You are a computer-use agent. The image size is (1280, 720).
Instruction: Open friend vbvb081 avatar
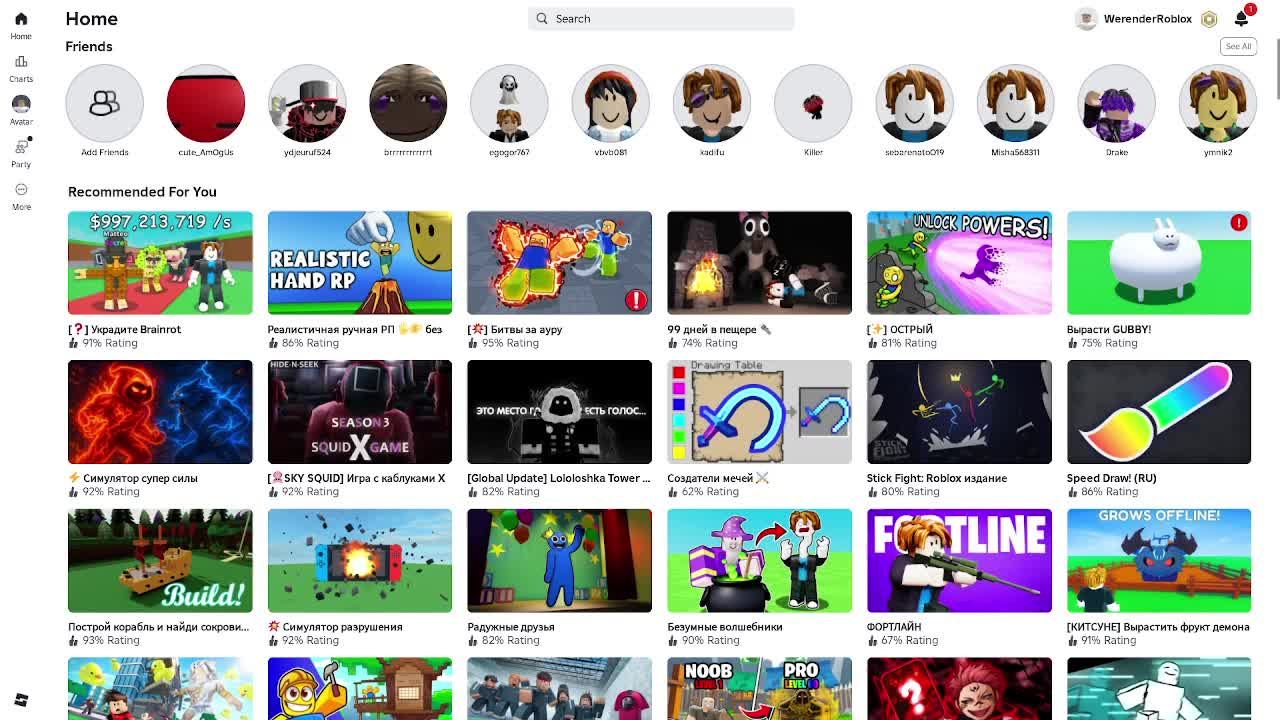[610, 103]
